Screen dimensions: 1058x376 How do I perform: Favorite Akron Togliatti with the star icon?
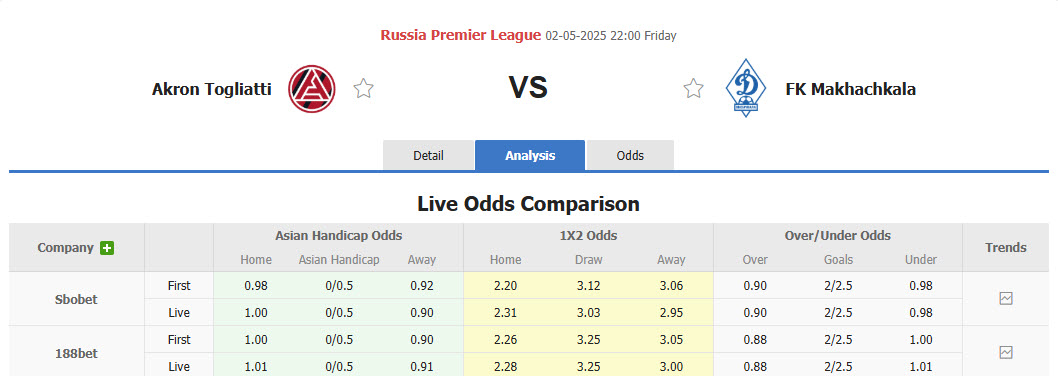(x=364, y=88)
